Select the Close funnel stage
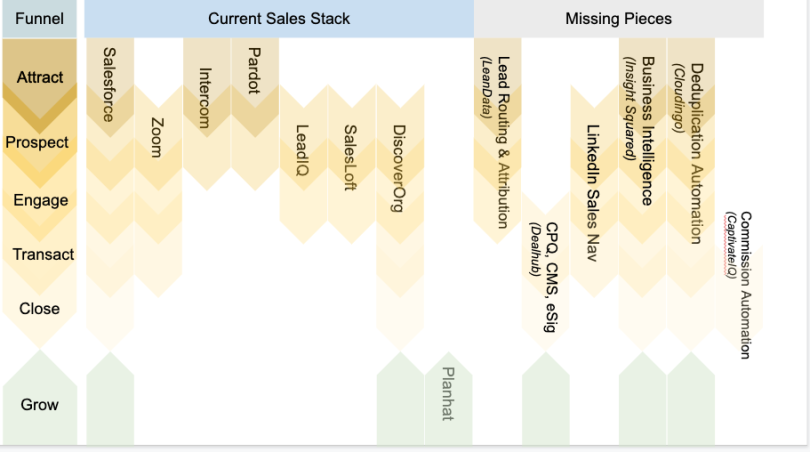 [x=39, y=308]
